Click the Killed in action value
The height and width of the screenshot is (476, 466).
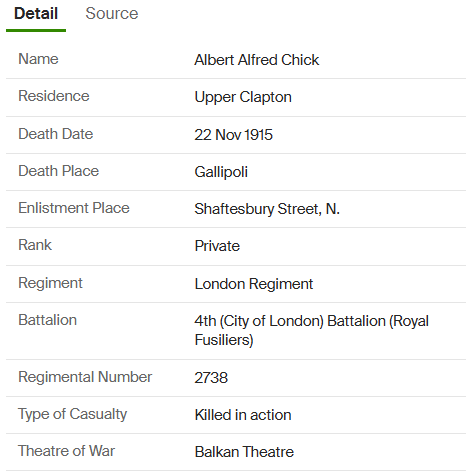coord(243,415)
